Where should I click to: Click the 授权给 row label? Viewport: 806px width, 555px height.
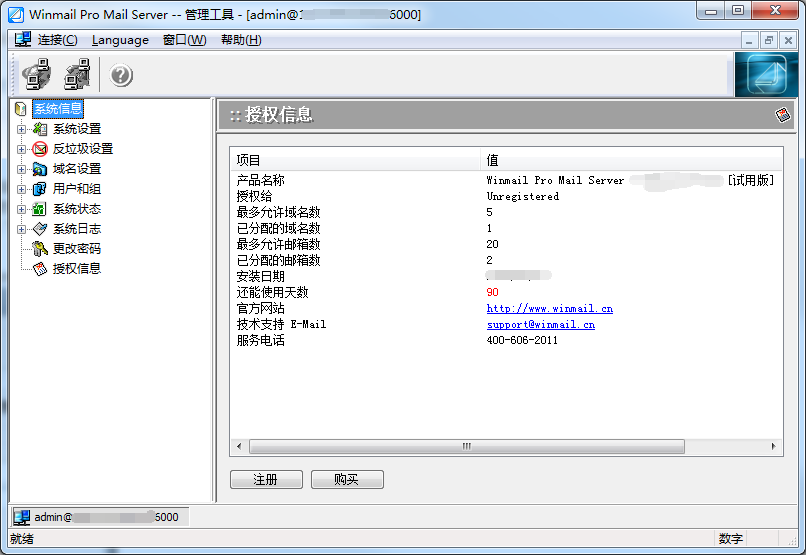[254, 196]
